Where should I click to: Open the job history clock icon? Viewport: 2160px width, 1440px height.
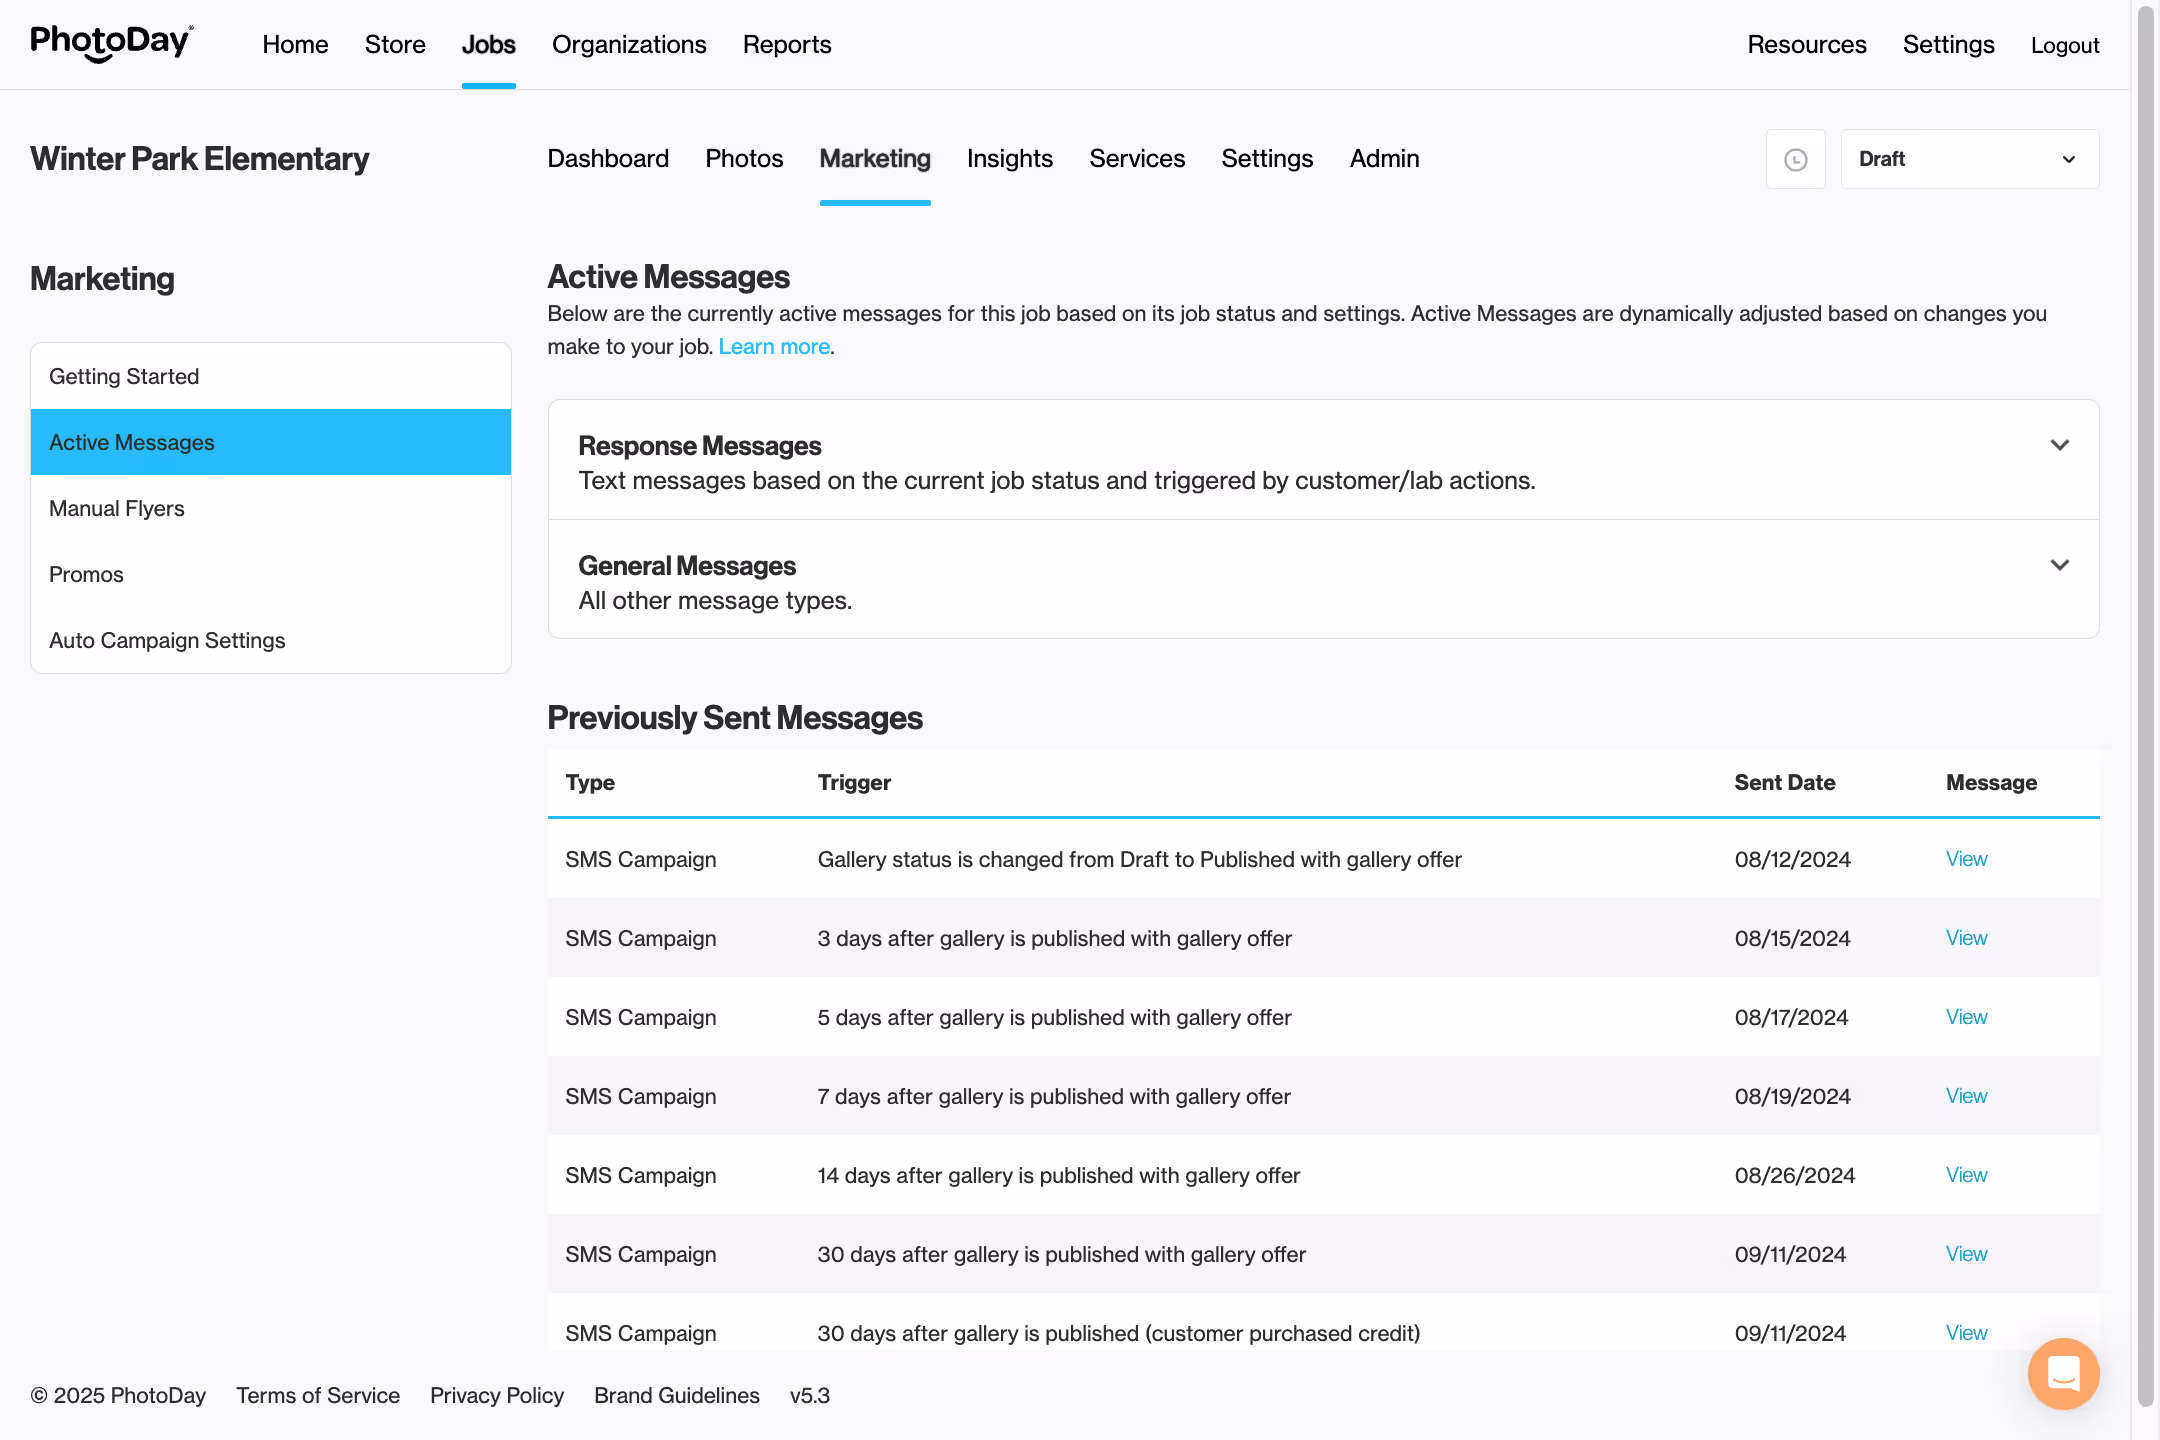1796,159
